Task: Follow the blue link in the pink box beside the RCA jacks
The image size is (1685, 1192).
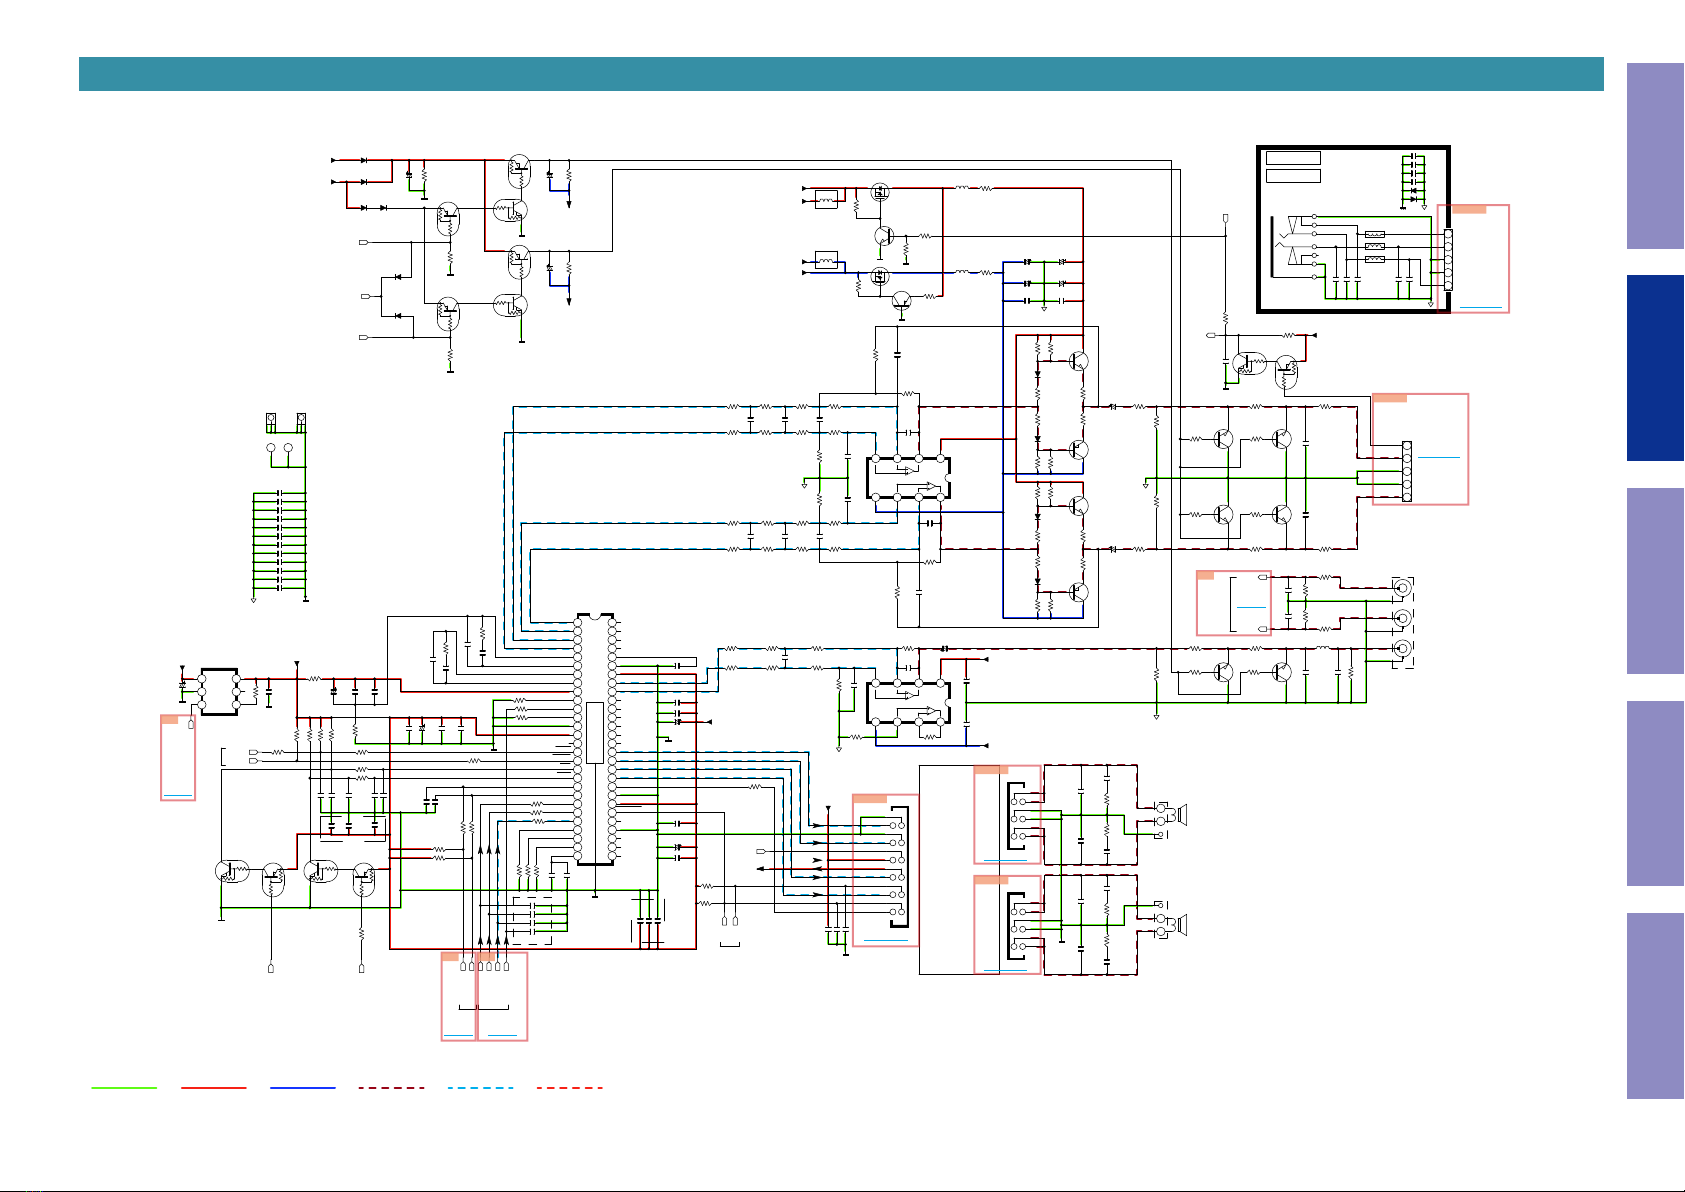Action: pos(1251,607)
